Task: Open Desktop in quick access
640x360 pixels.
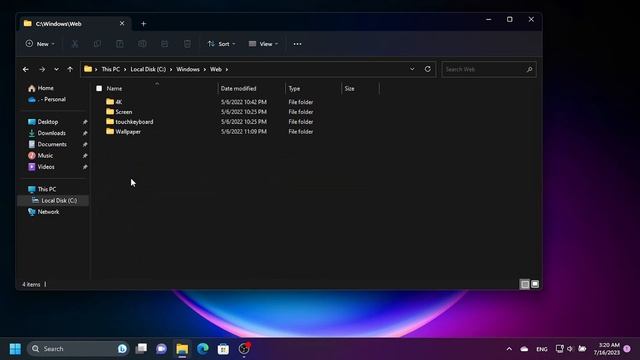Action: point(43,122)
